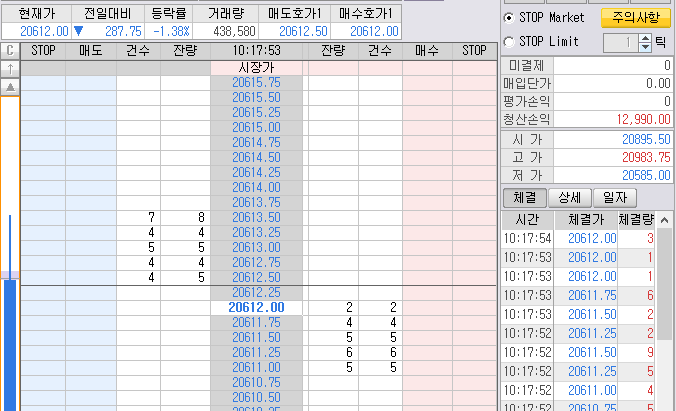Switch to the 상세 tab
The width and height of the screenshot is (676, 411).
pyautogui.click(x=570, y=198)
